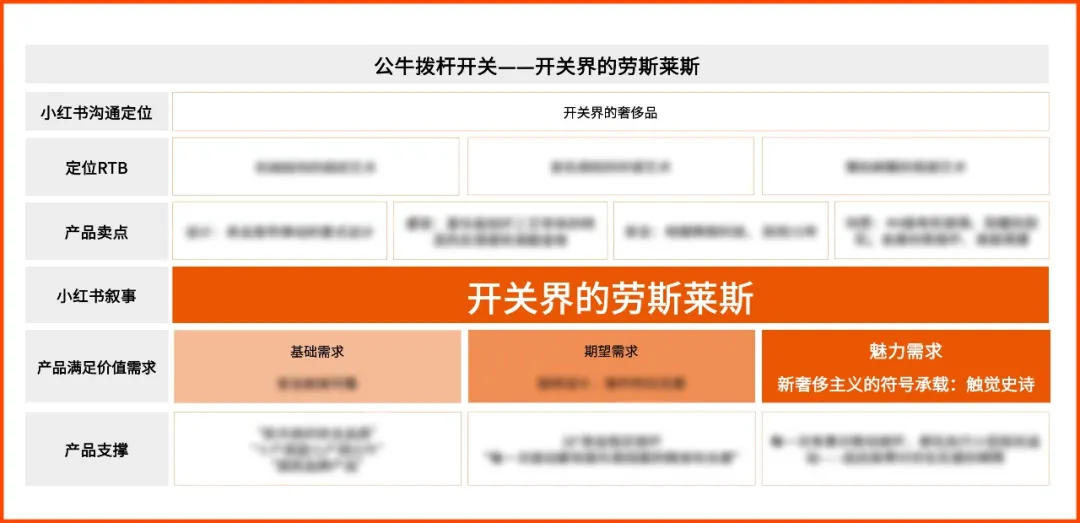Select the 产品支撑 row label

tap(97, 449)
